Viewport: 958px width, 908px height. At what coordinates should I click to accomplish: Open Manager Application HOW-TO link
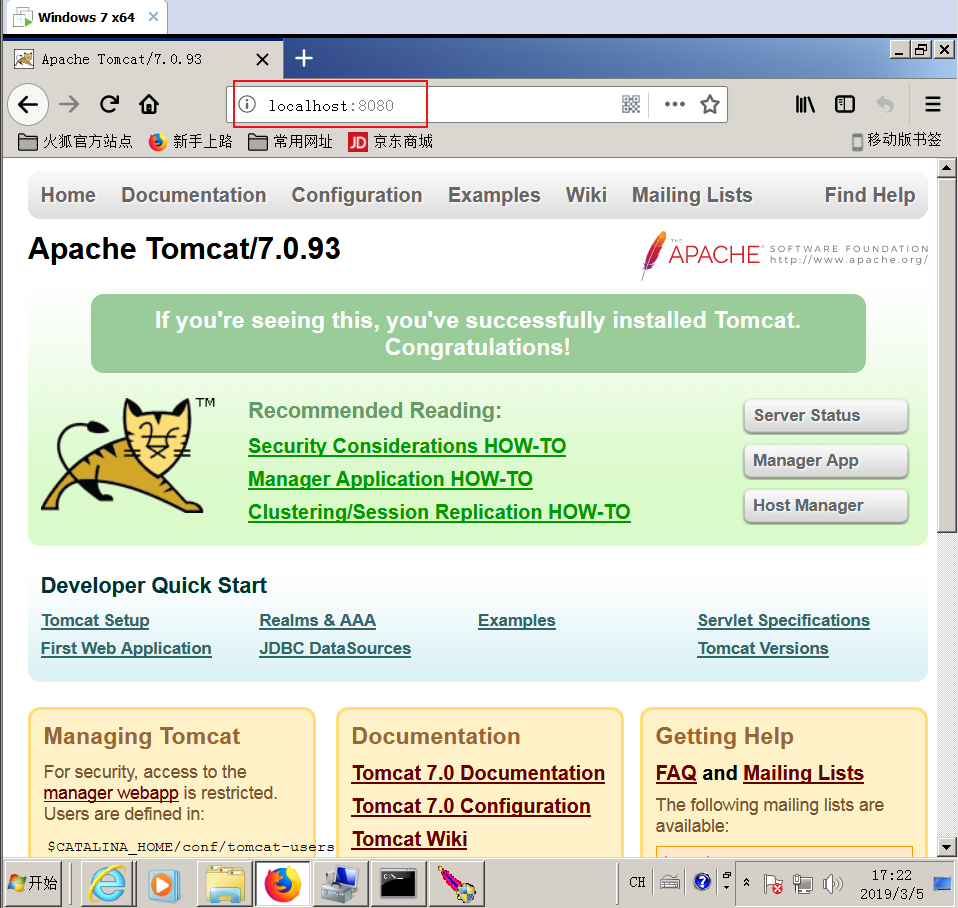[x=390, y=479]
